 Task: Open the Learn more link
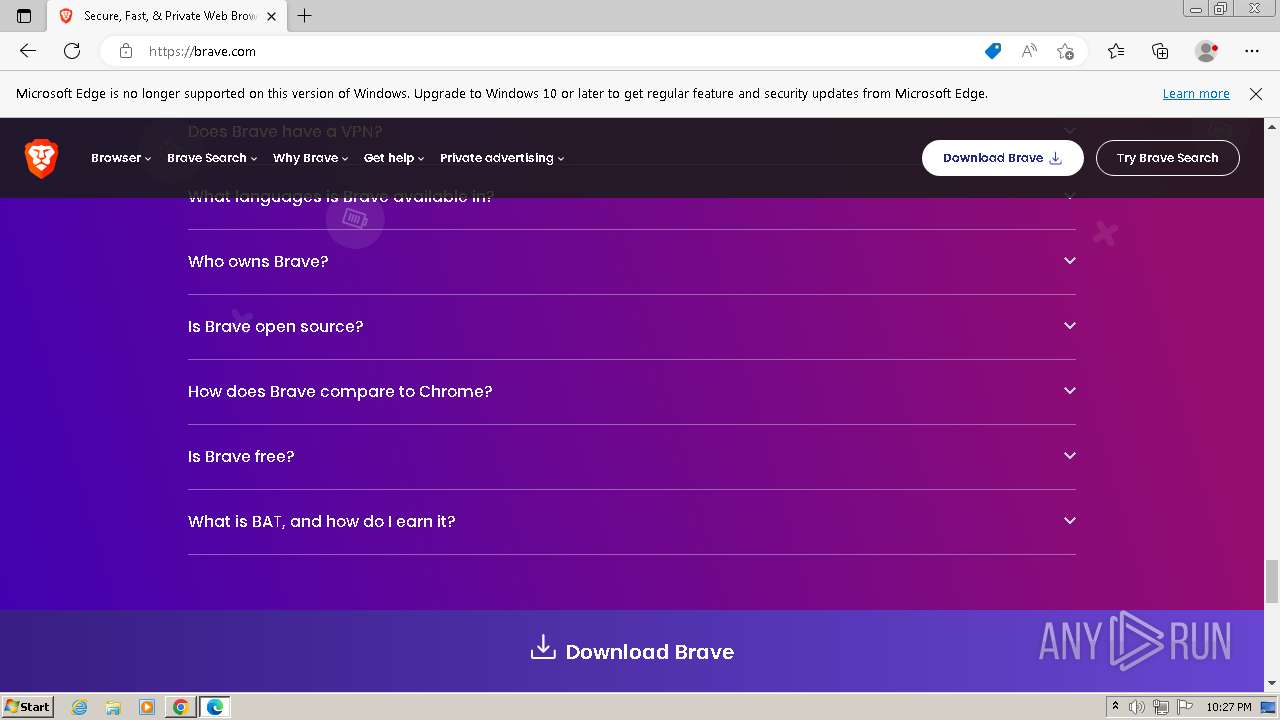[1196, 94]
